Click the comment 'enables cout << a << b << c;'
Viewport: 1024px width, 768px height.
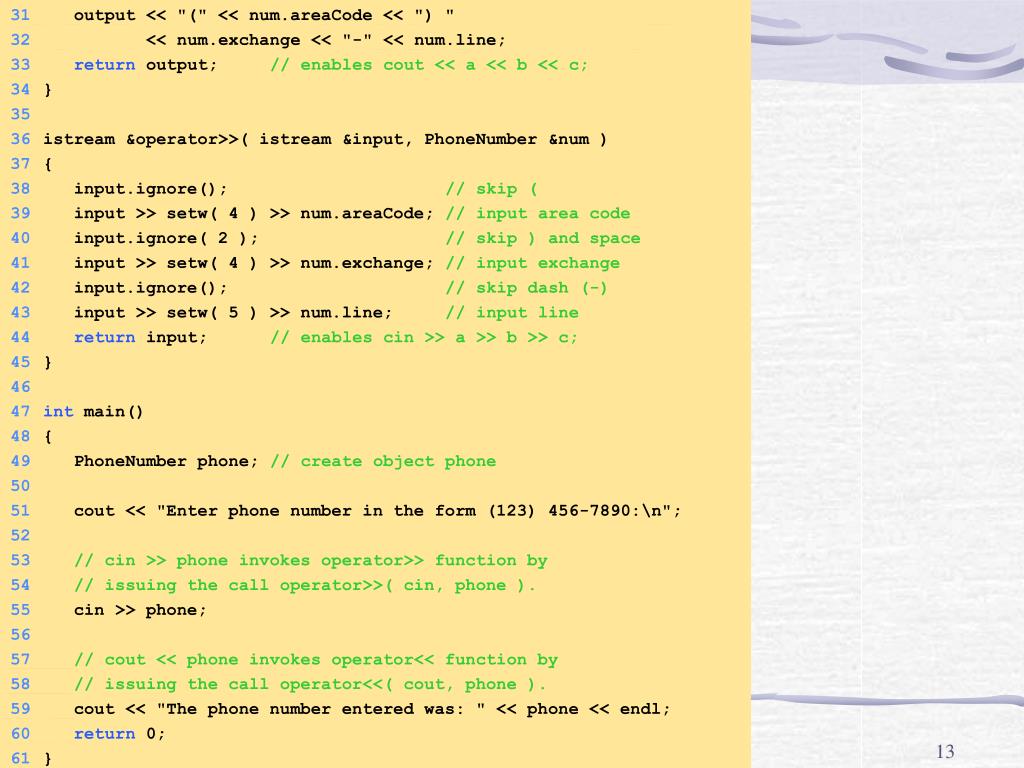443,65
